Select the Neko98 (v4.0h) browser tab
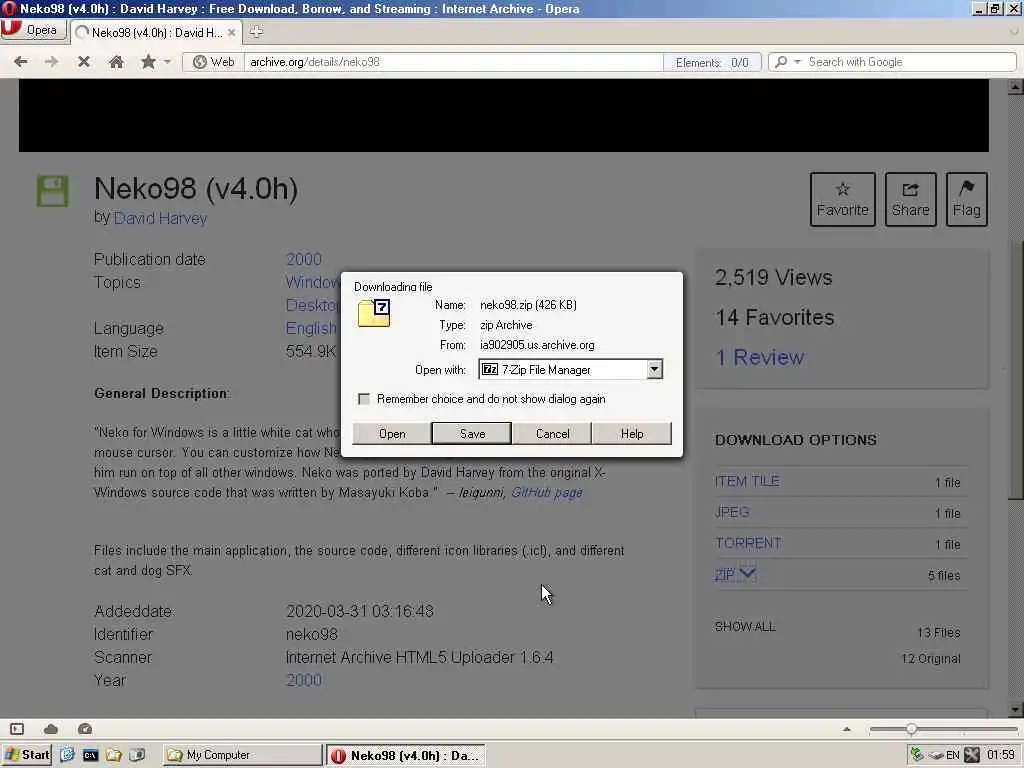The height and width of the screenshot is (768, 1024). click(x=155, y=32)
